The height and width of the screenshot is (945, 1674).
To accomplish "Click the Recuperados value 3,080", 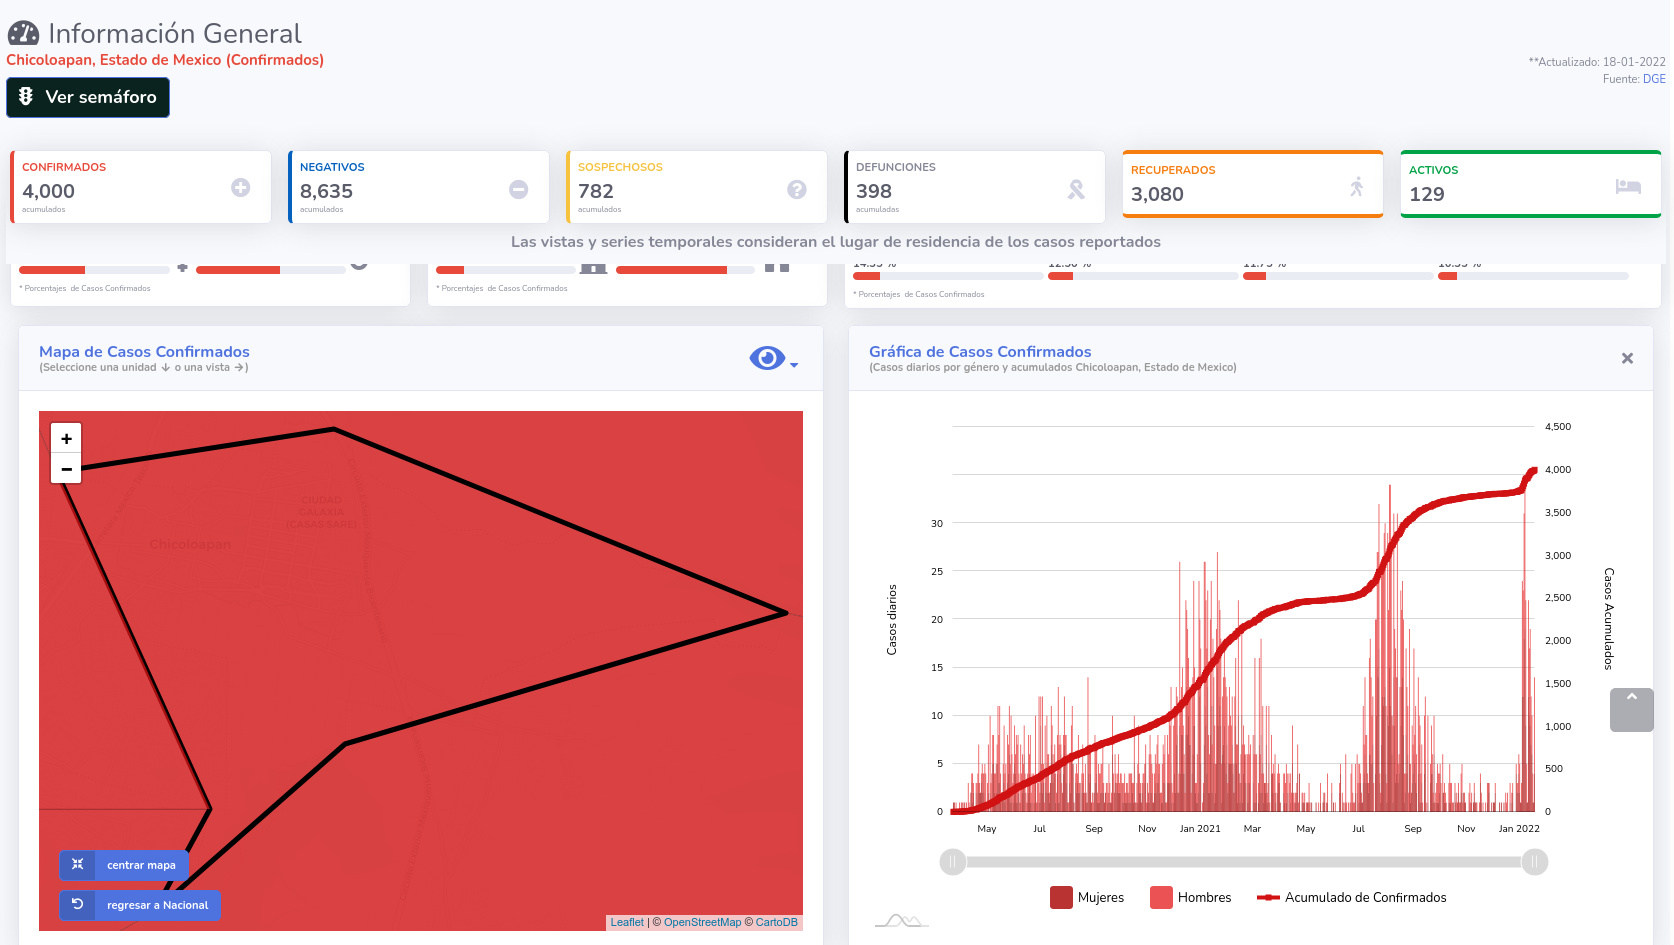I will (1157, 194).
